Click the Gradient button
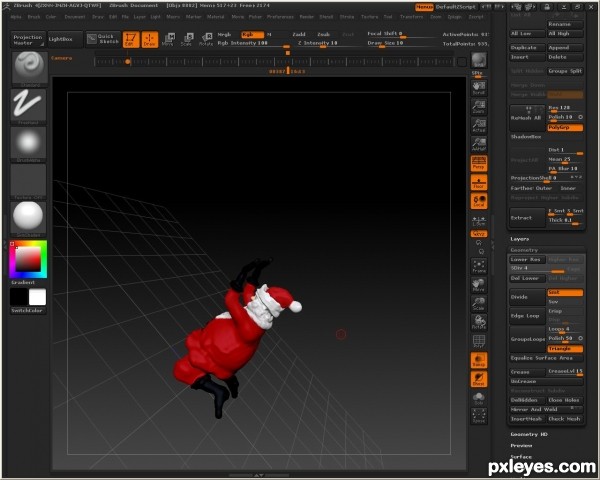Screen dimensions: 600x480 tap(23, 282)
